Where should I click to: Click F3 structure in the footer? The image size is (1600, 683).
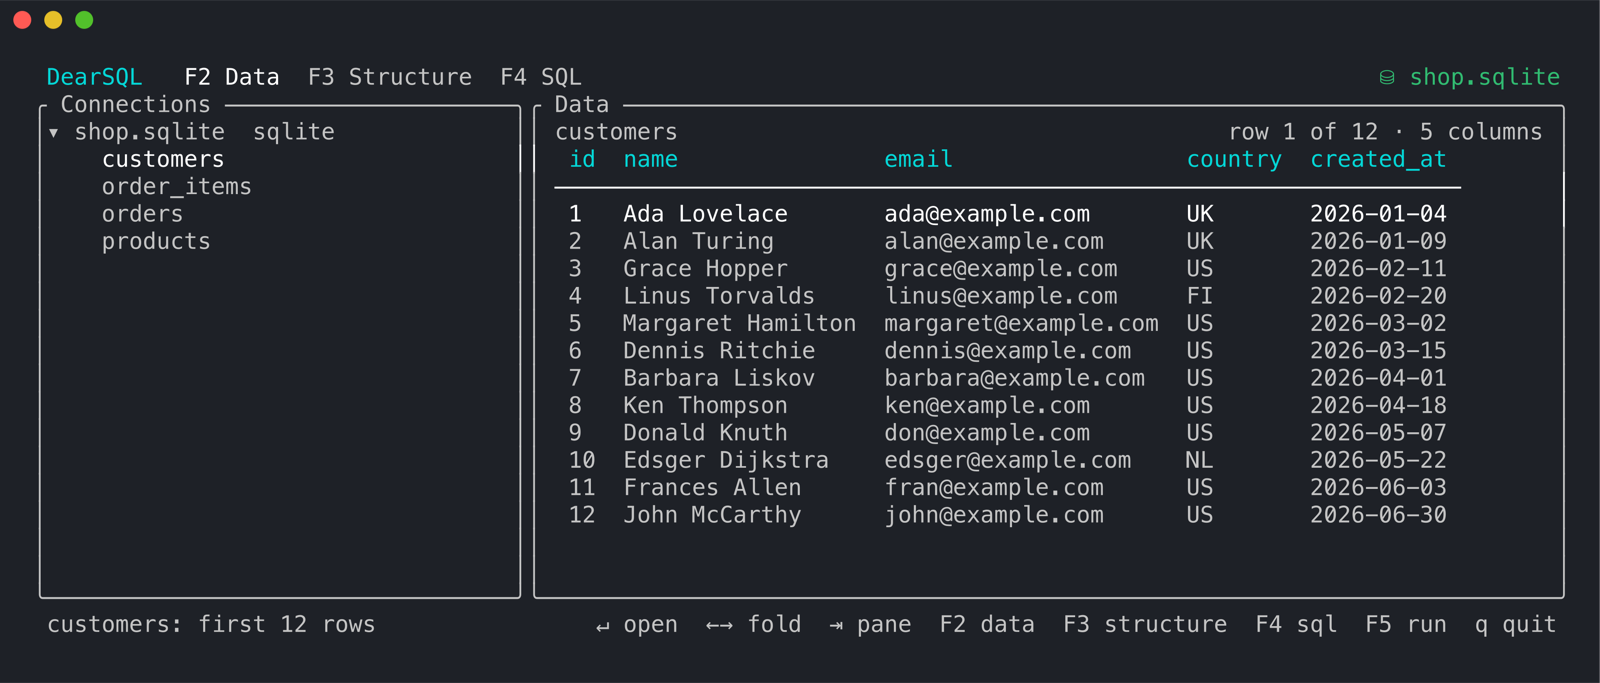1145,625
